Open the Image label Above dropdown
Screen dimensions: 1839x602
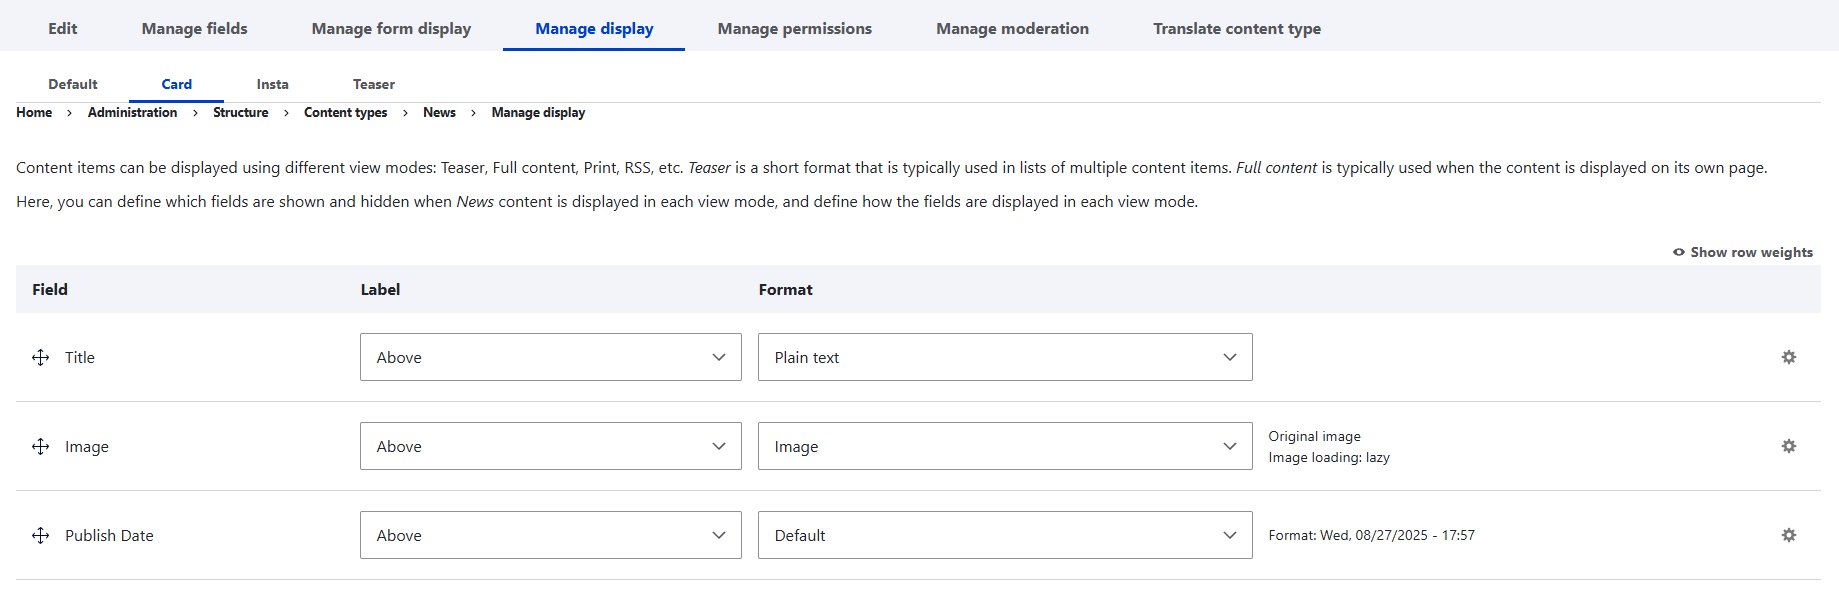tap(551, 446)
